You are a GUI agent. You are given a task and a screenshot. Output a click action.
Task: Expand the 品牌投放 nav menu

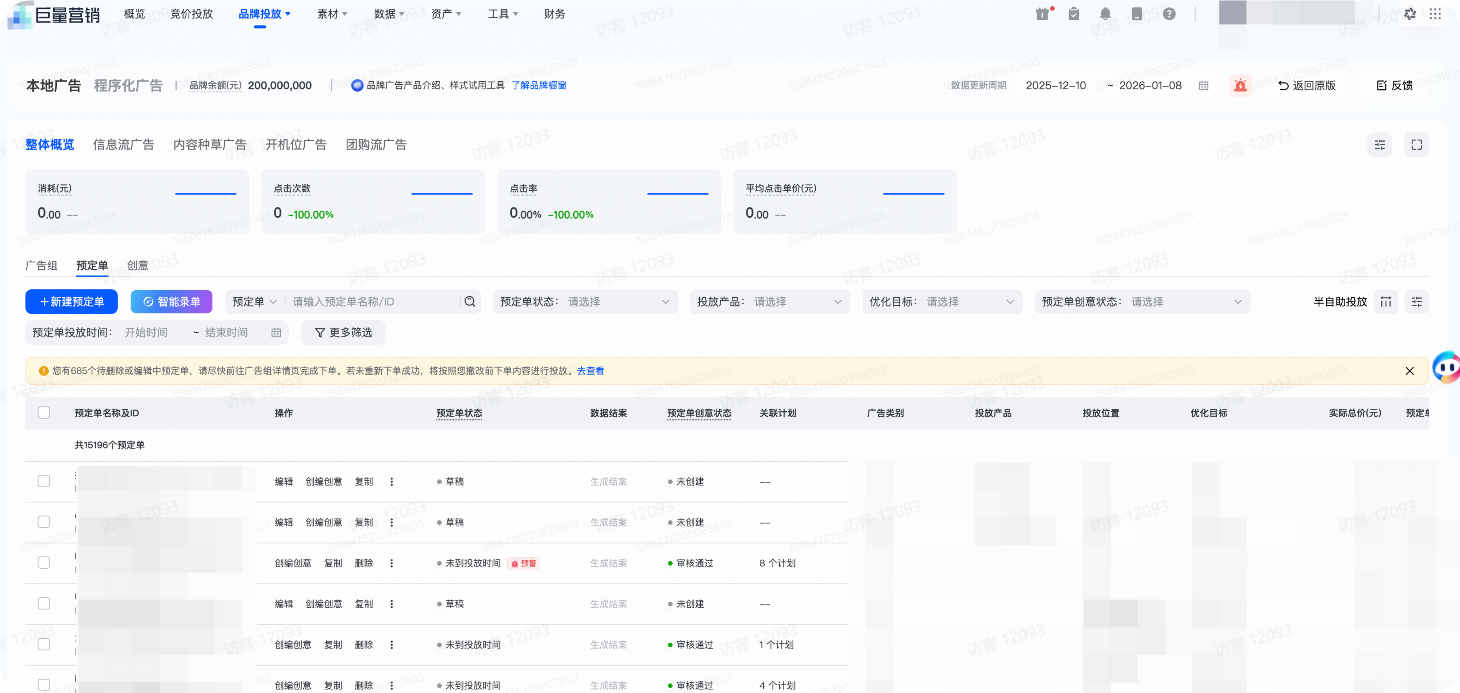[264, 14]
